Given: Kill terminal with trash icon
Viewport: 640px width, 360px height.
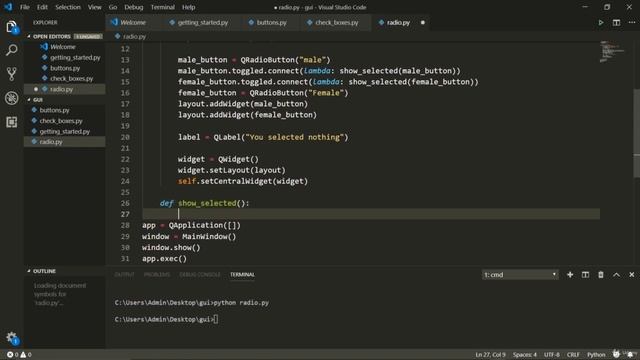Looking at the screenshot, I should coord(601,275).
